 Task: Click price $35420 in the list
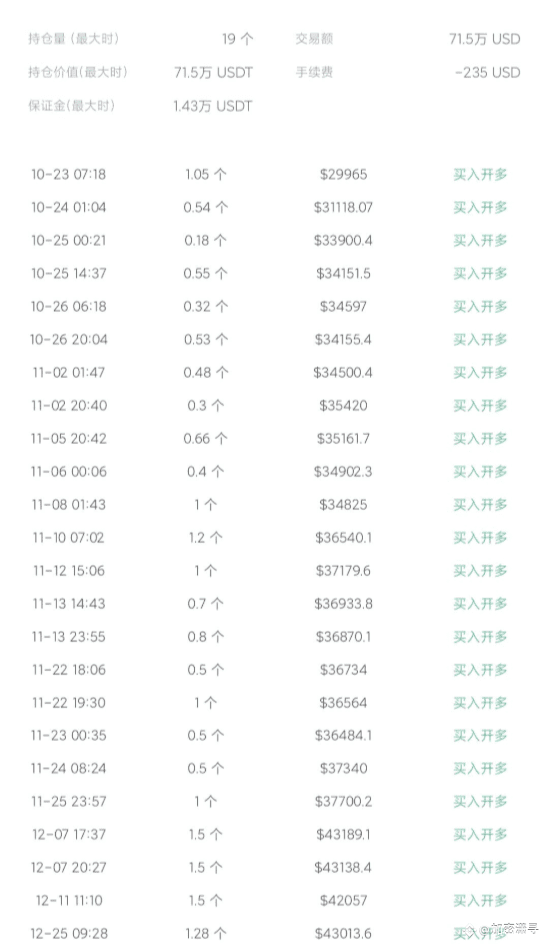(x=343, y=405)
